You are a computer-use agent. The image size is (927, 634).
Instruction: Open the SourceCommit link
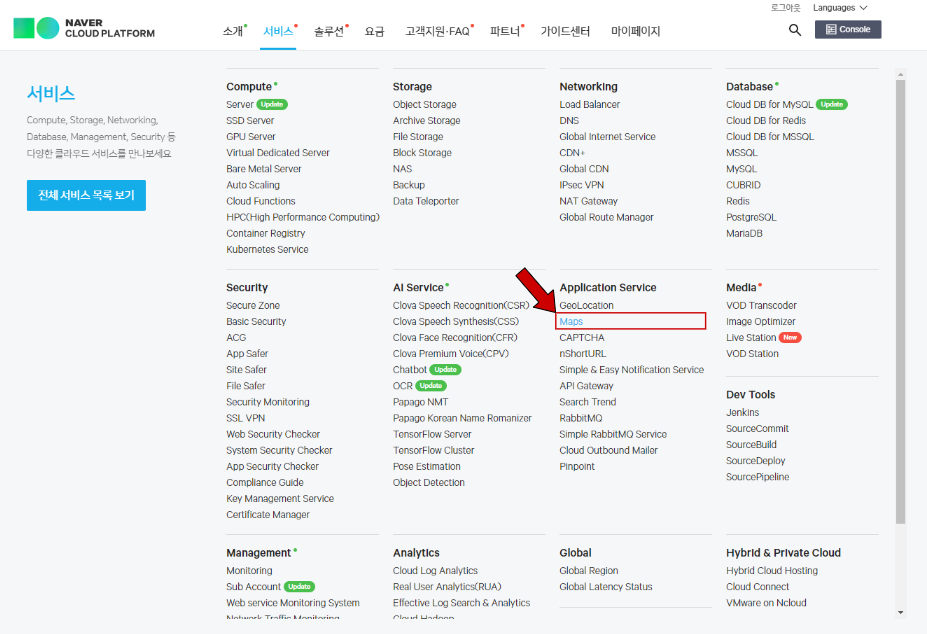pyautogui.click(x=757, y=429)
